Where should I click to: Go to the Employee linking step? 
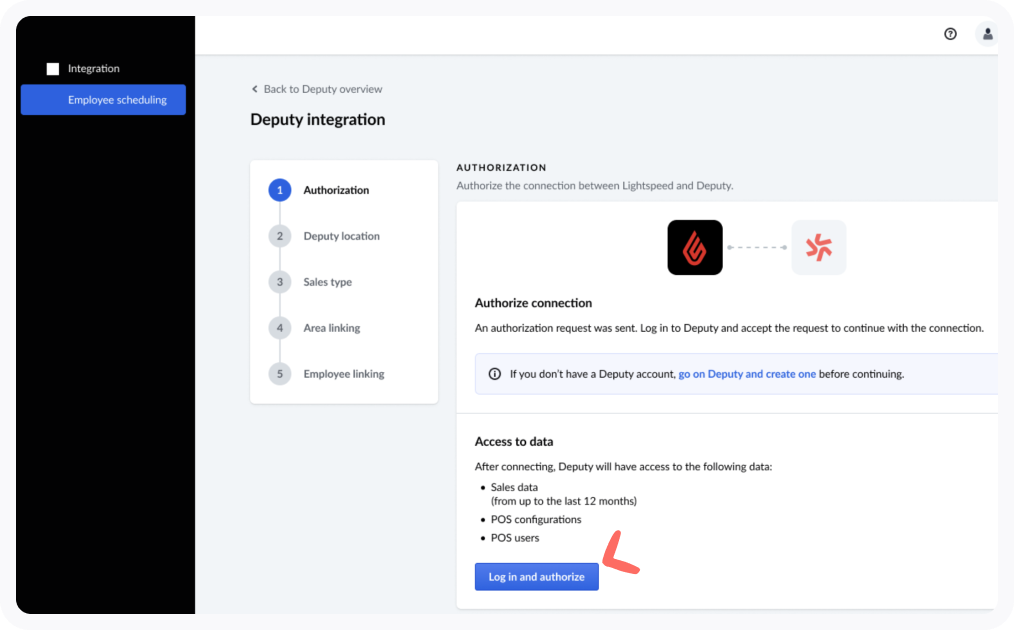344,374
